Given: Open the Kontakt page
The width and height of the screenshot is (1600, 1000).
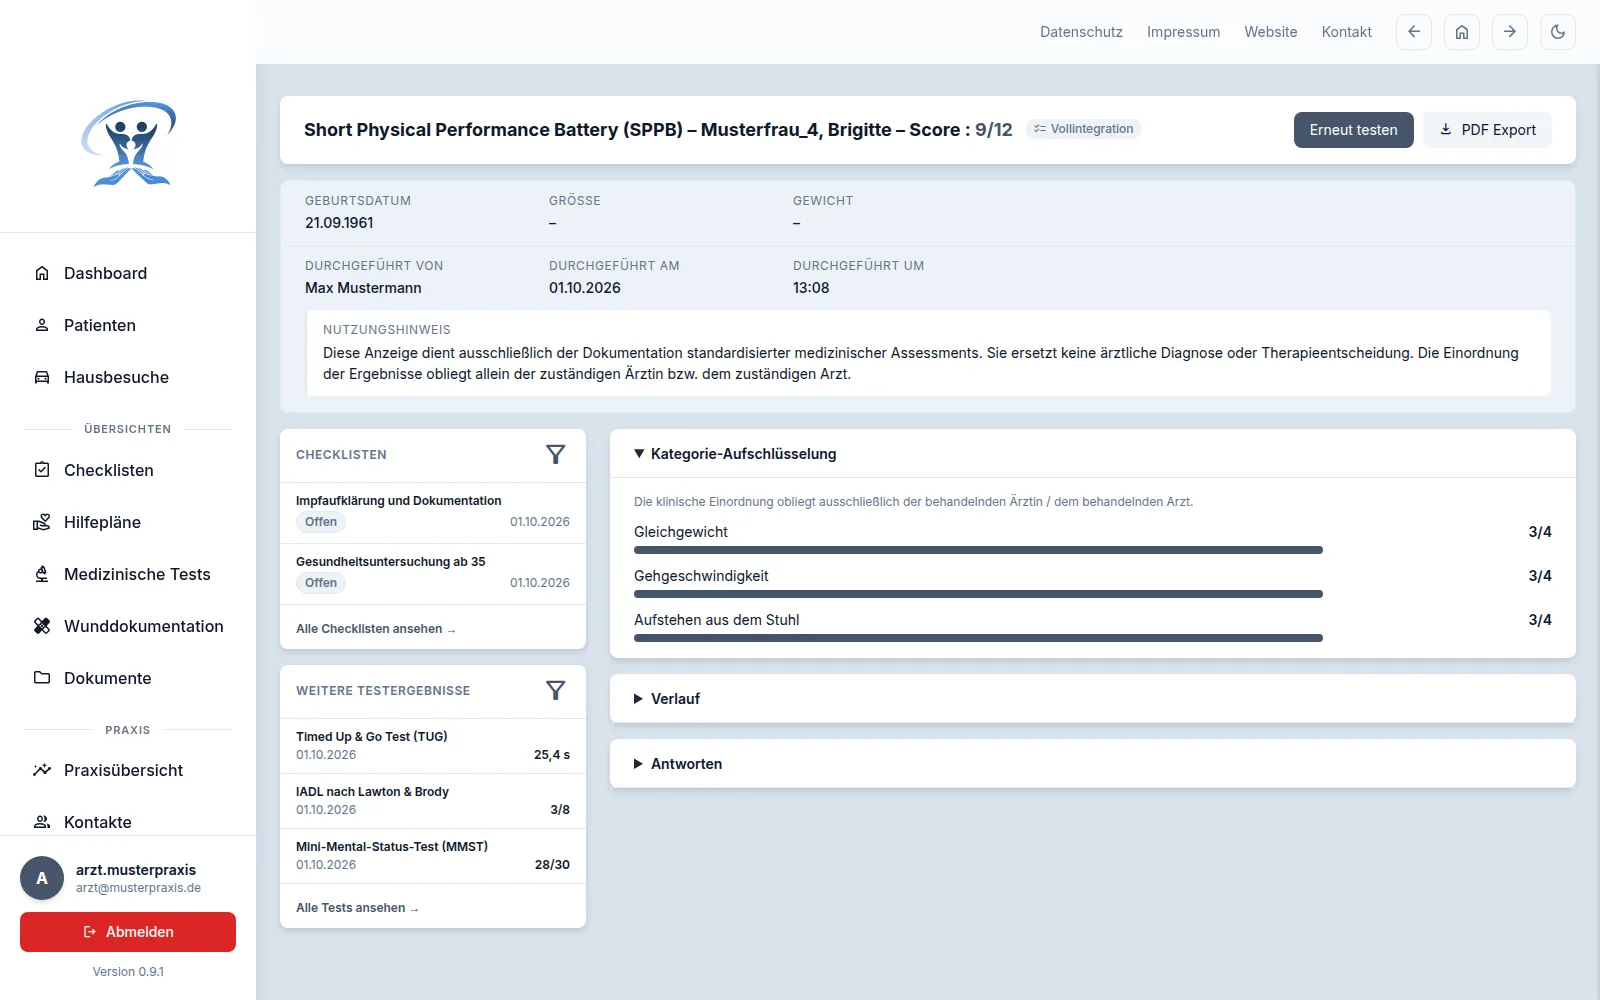Looking at the screenshot, I should click(x=1347, y=32).
